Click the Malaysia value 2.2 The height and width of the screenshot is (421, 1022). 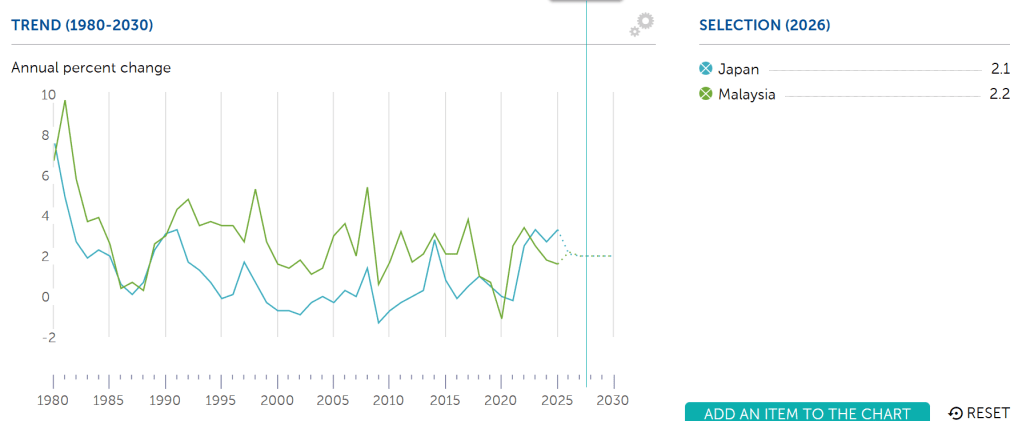pos(996,95)
